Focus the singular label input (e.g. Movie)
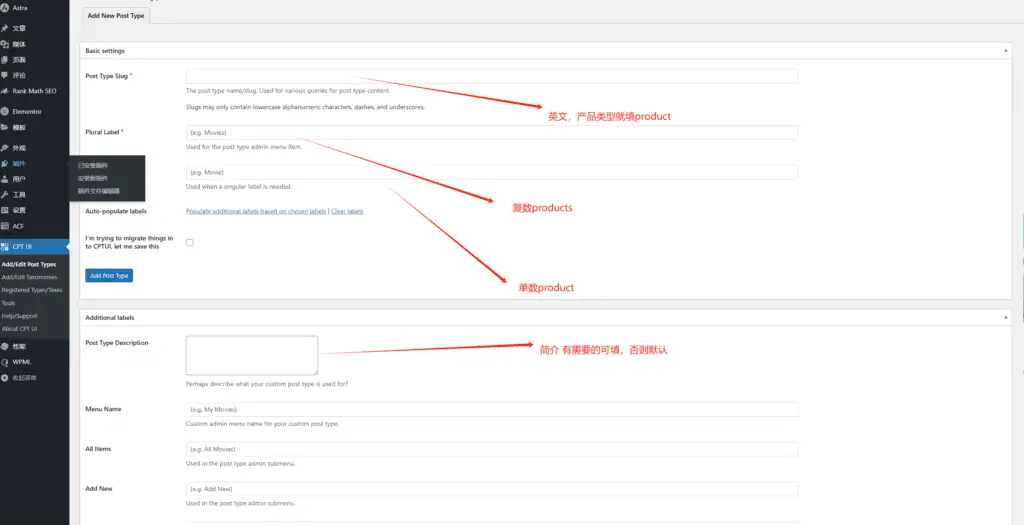Screen dimensions: 1024x525 click(x=492, y=172)
